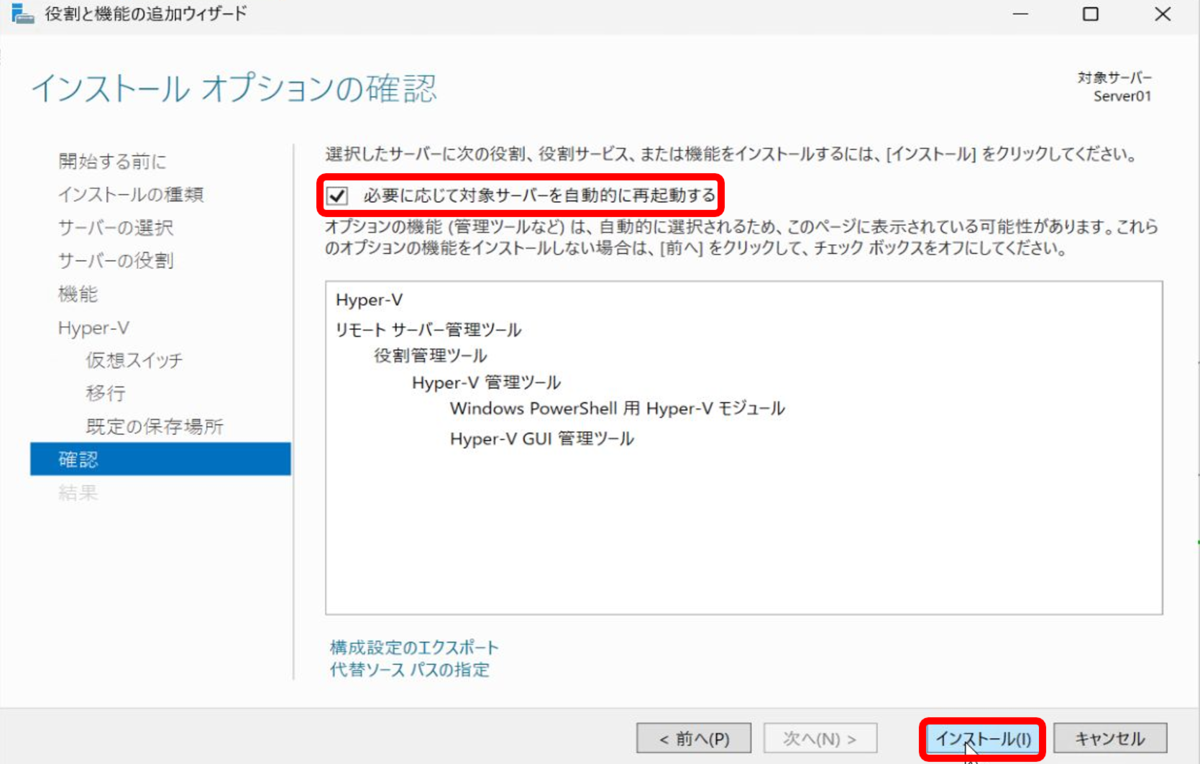1200x764 pixels.
Task: Toggle the automatic server restart checkbox
Action: click(338, 195)
